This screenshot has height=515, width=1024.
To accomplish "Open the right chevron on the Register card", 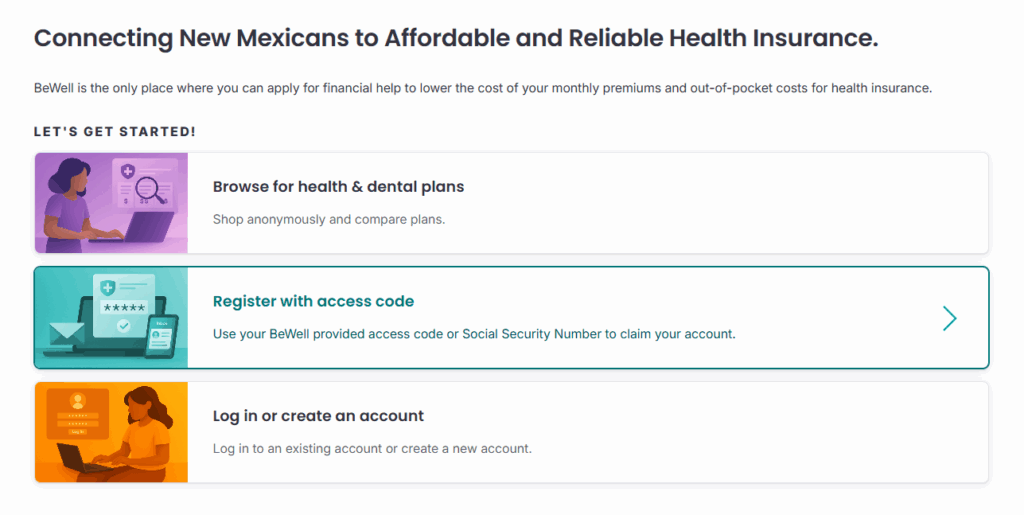I will tap(949, 318).
